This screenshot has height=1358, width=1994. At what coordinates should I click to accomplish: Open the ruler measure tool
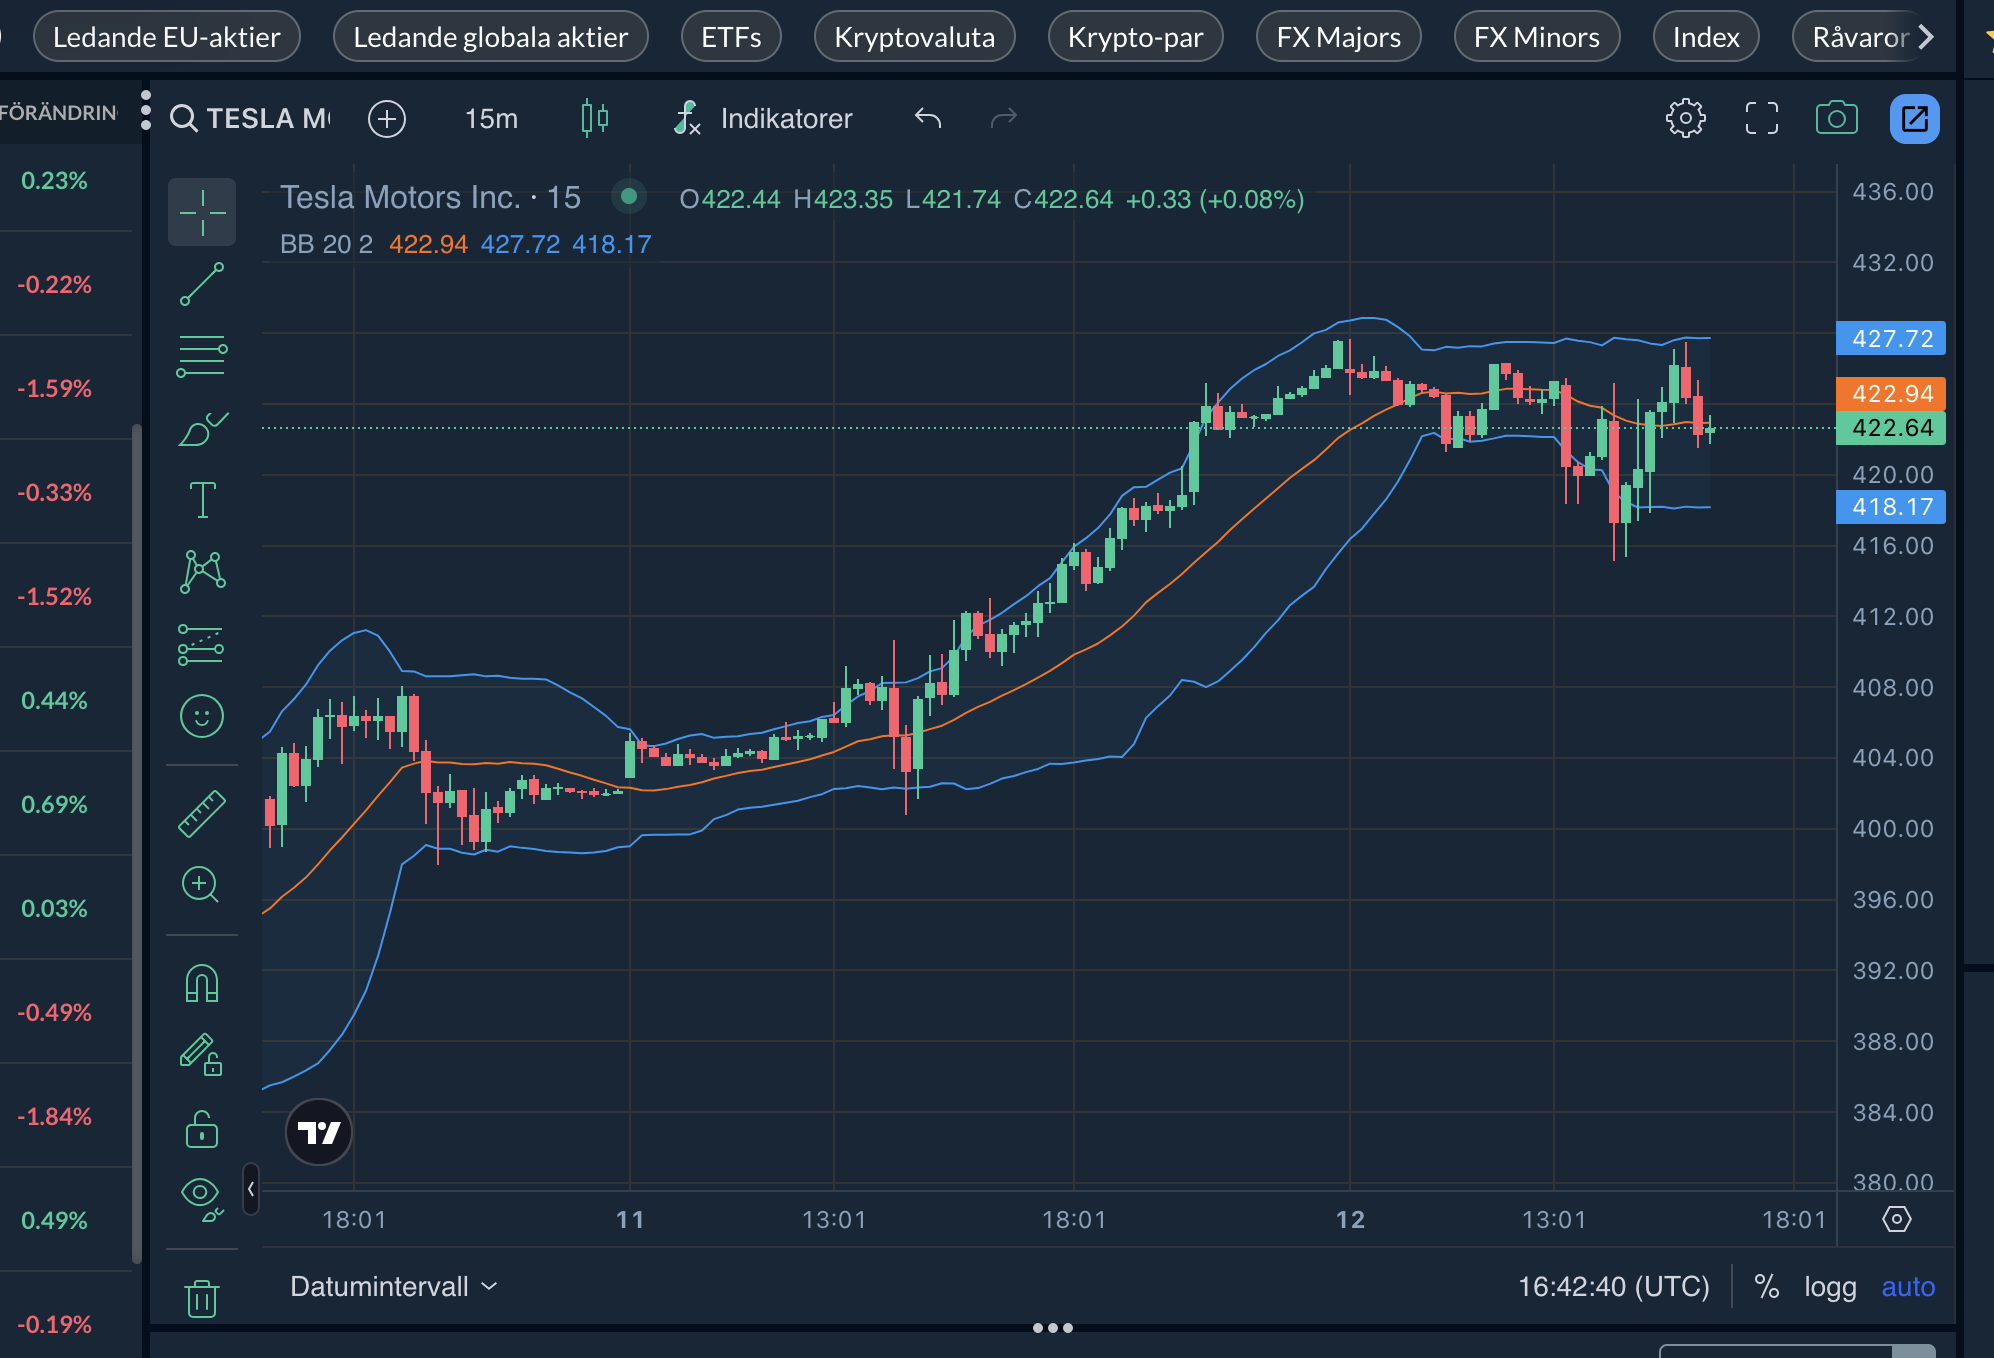click(202, 813)
